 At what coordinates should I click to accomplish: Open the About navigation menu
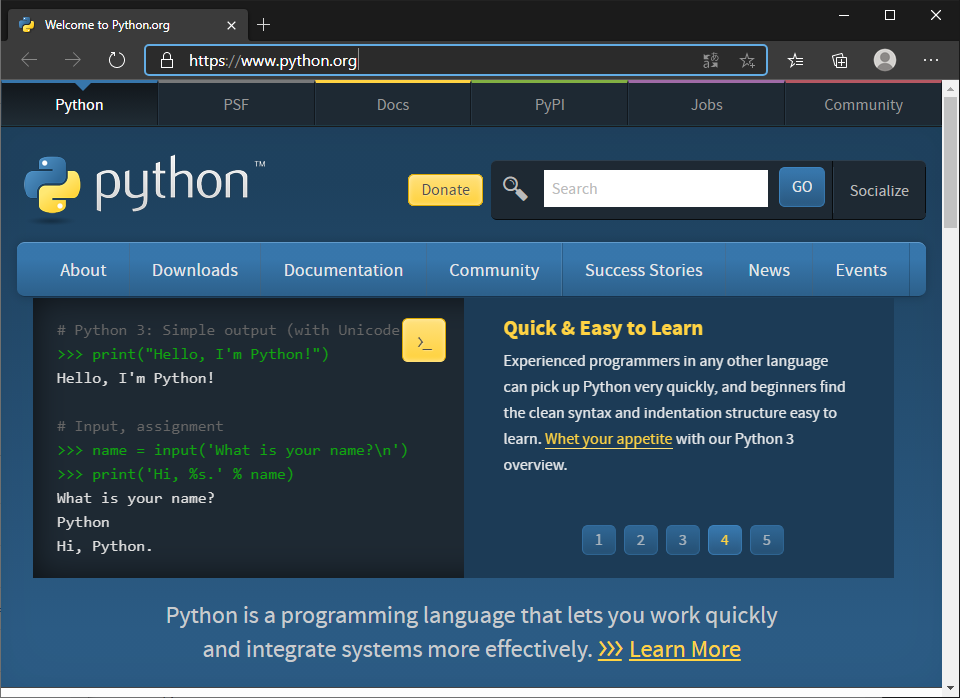tap(83, 270)
